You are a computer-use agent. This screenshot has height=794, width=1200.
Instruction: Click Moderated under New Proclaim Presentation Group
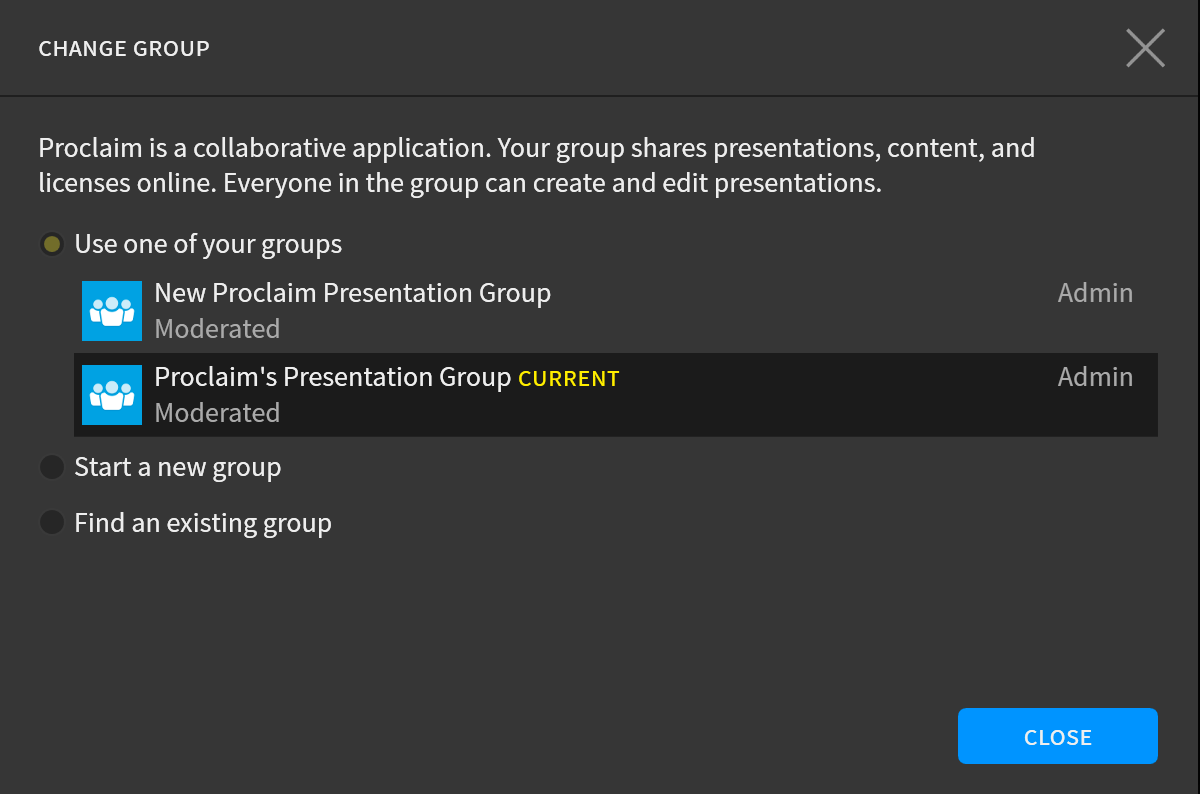[x=217, y=329]
